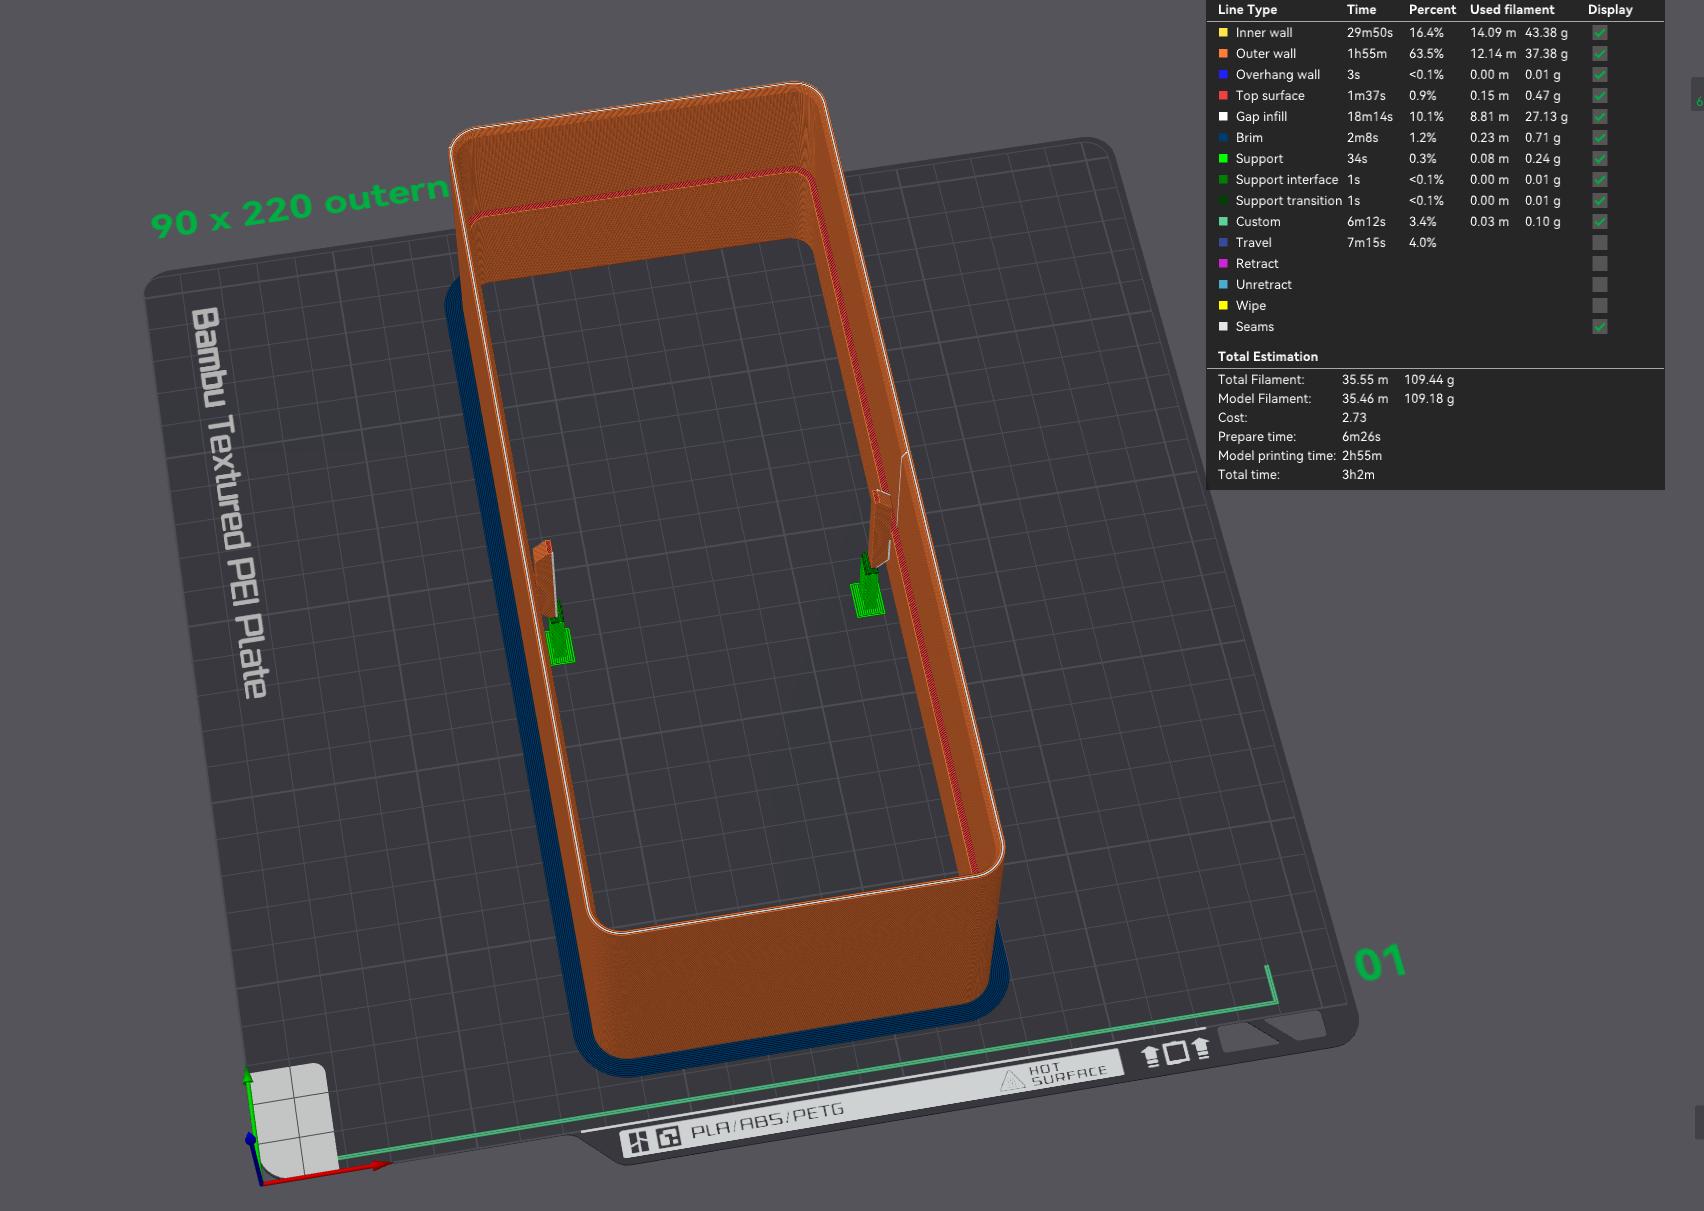Click the Time column header
The image size is (1704, 1211).
1361,10
